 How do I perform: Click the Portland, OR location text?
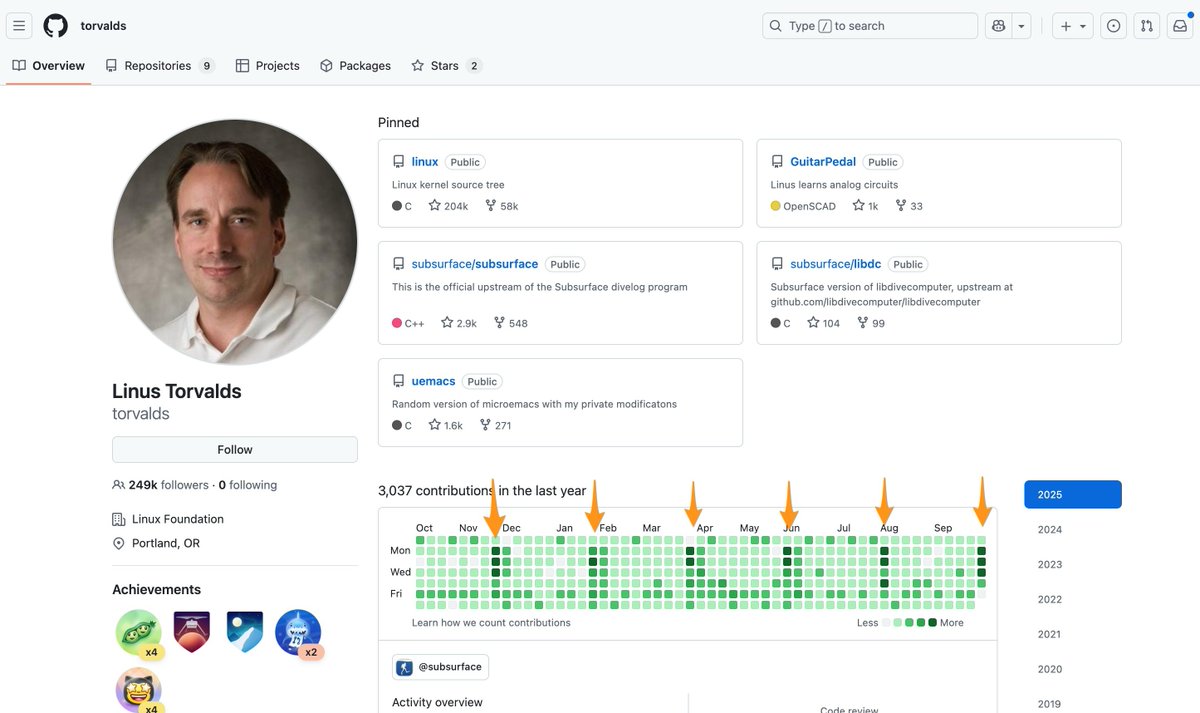(x=165, y=543)
